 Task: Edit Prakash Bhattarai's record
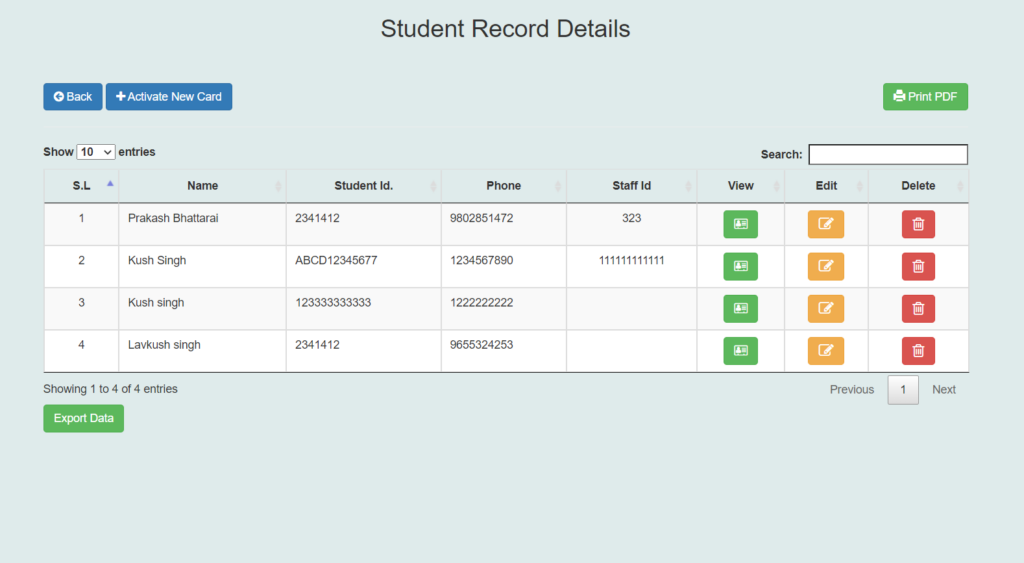pos(825,224)
